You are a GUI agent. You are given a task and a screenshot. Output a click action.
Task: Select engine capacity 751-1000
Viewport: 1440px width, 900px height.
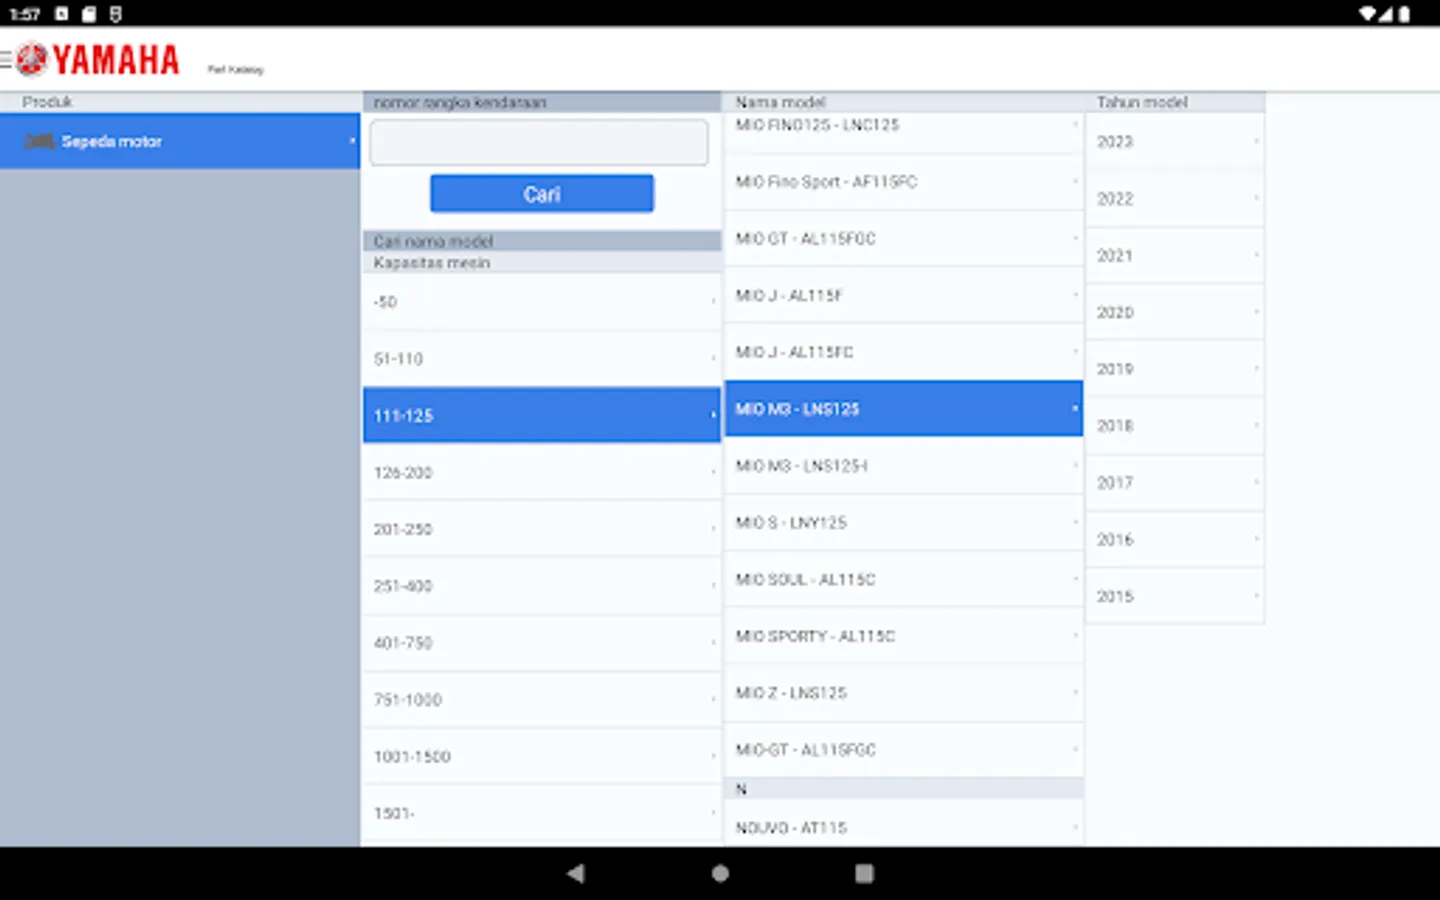[541, 700]
